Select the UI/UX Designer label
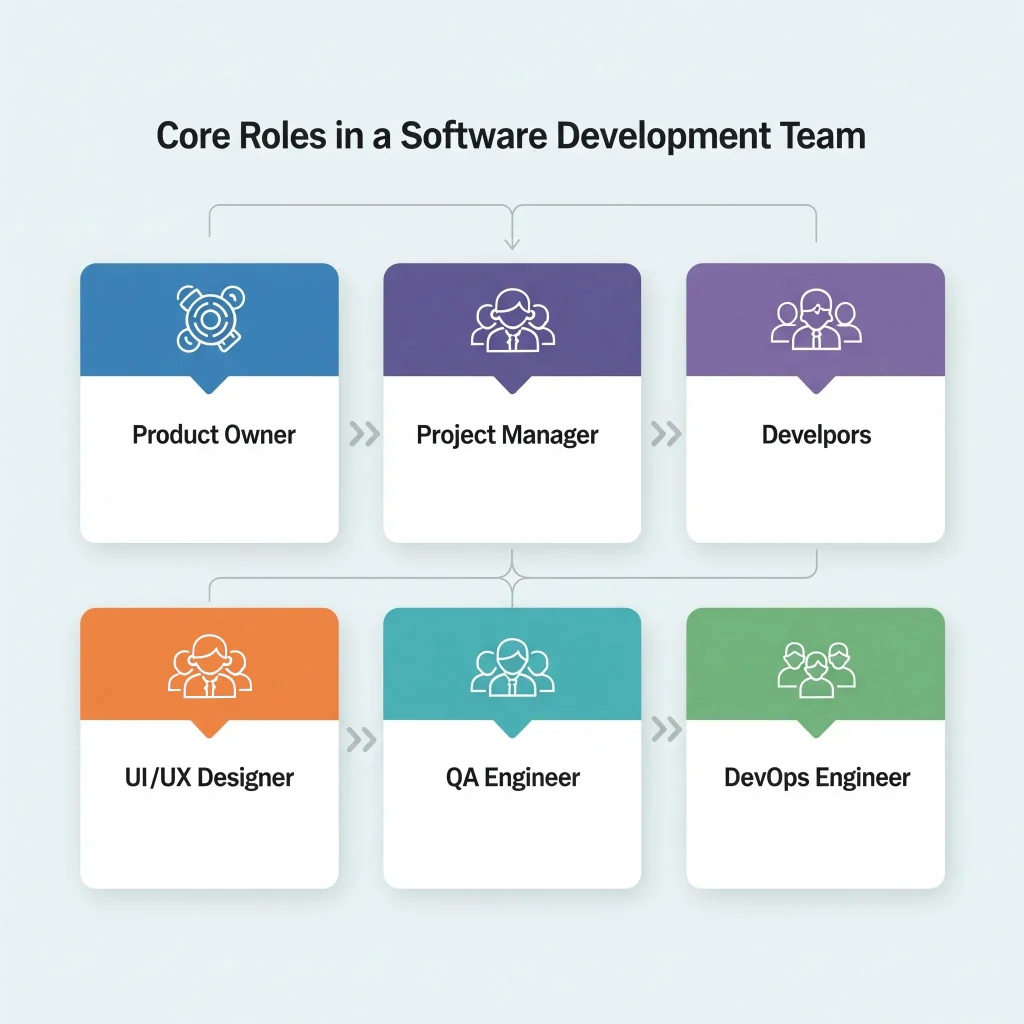Image resolution: width=1024 pixels, height=1024 pixels. tap(210, 777)
